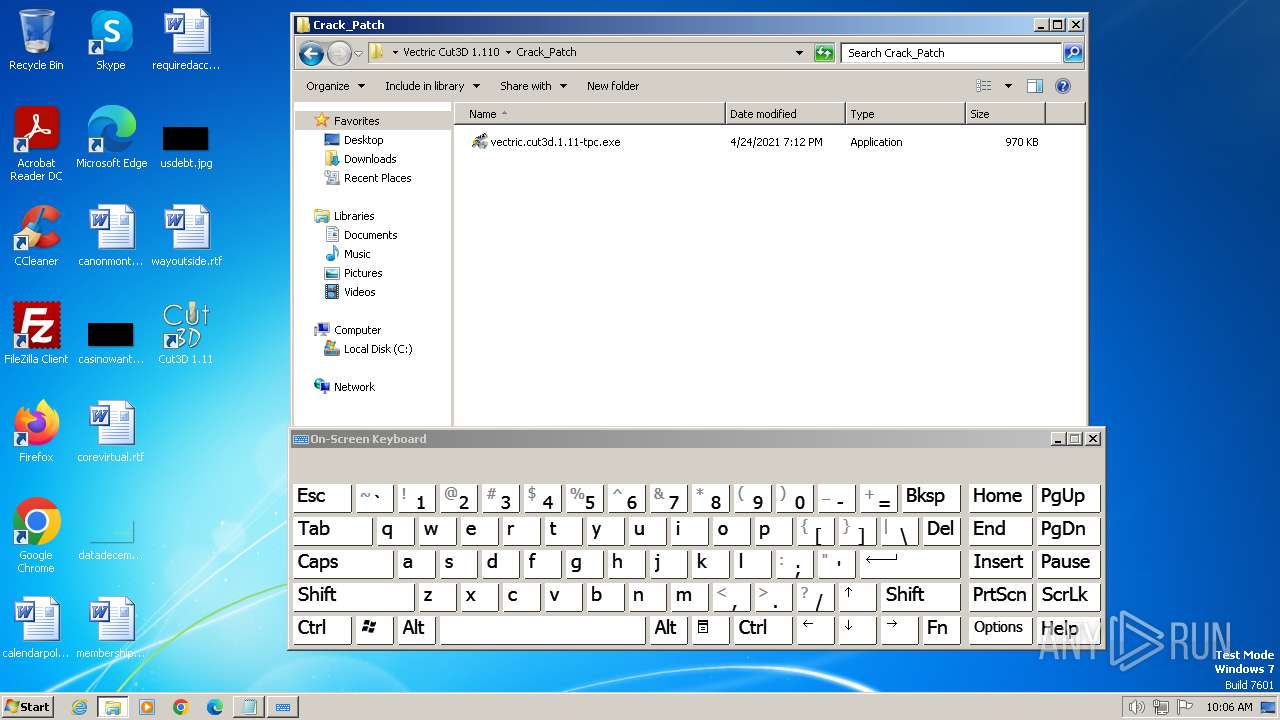The image size is (1280, 720).
Task: Toggle Insert key on on-screen keyboard
Action: (x=999, y=563)
